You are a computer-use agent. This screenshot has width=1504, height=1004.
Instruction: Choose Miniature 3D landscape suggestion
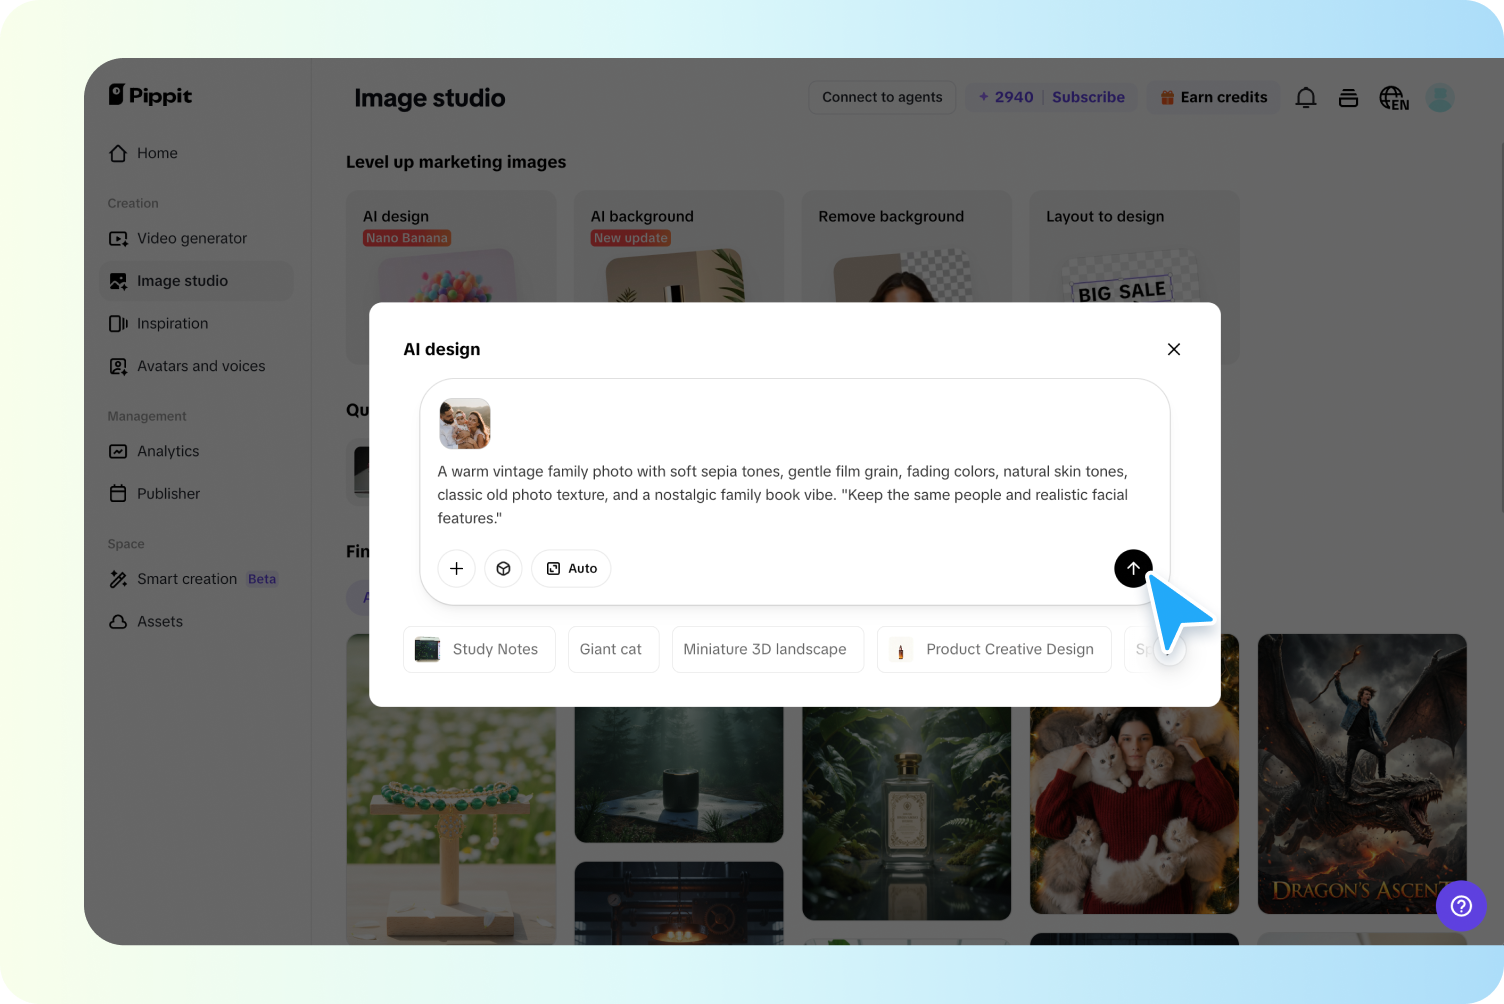tap(767, 649)
